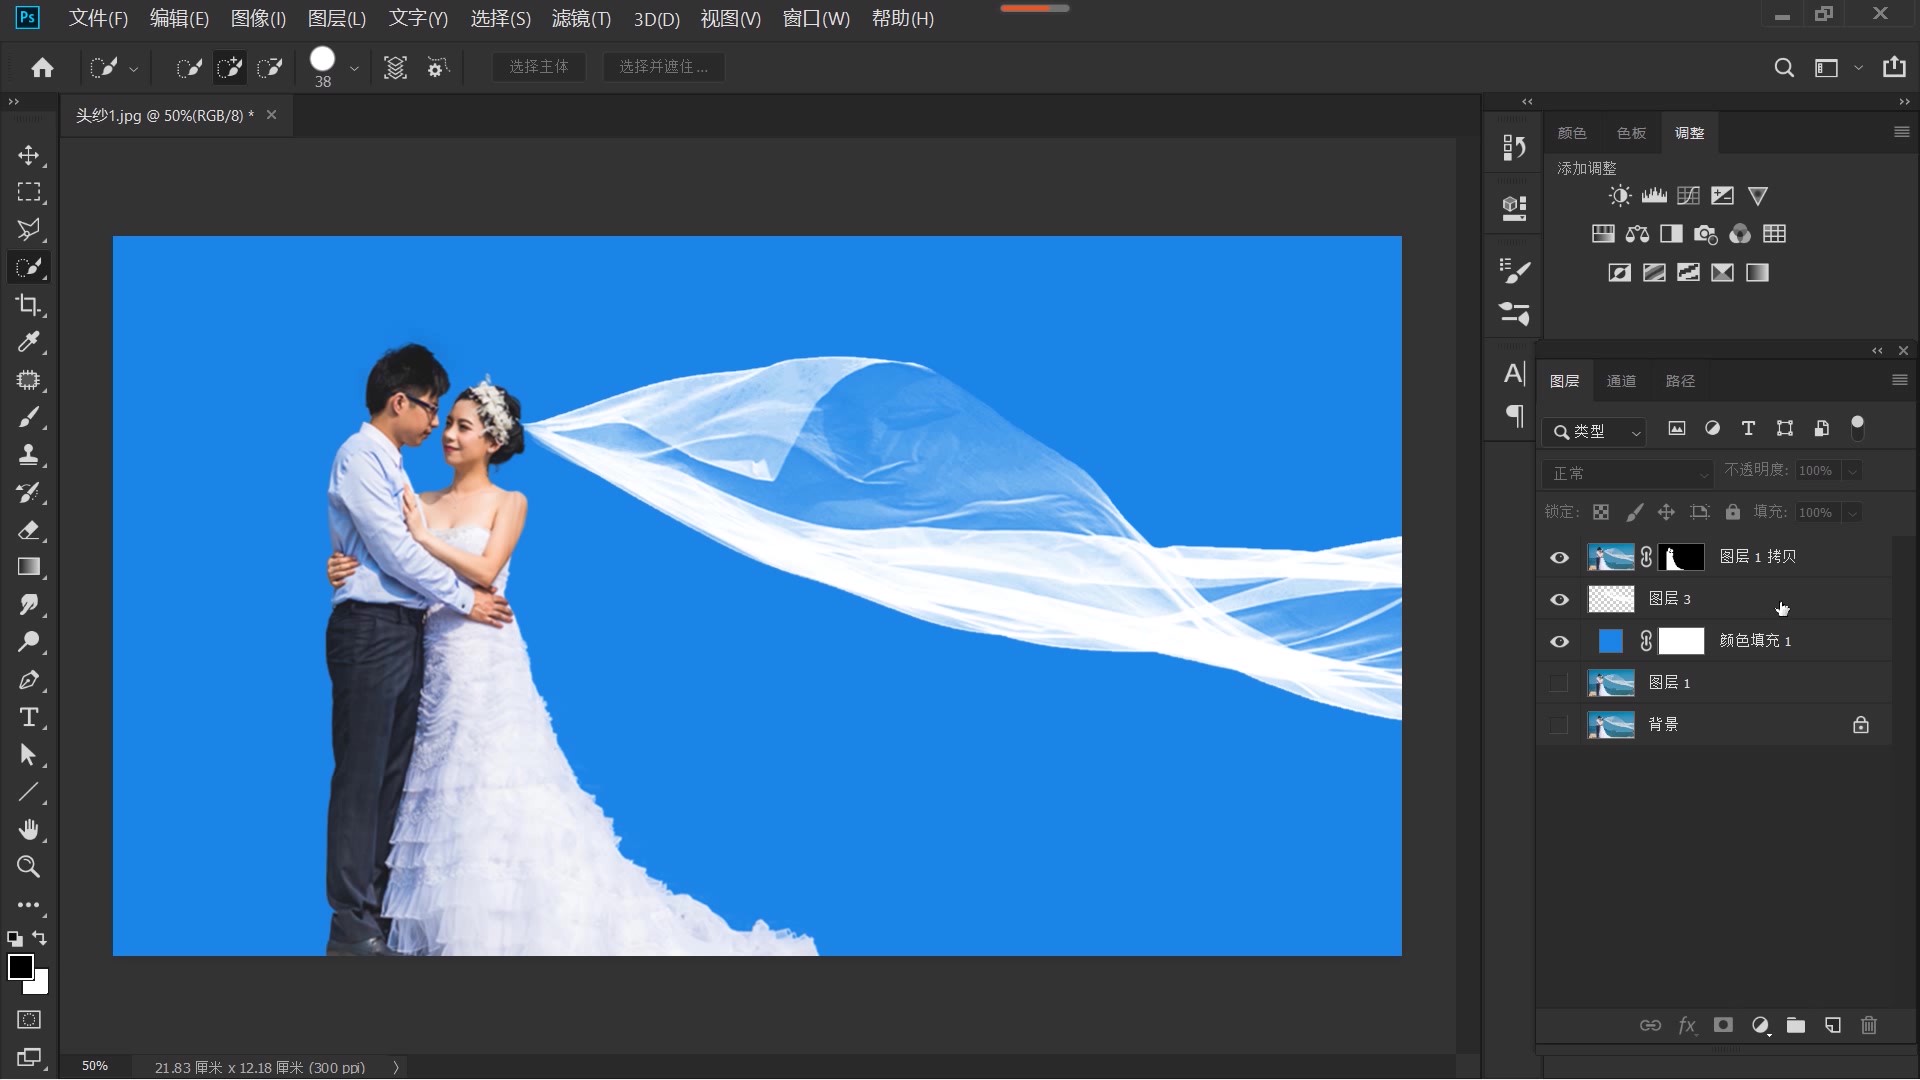Open the brush size picker dropdown
Screen dimensions: 1920x1080
(x=353, y=68)
